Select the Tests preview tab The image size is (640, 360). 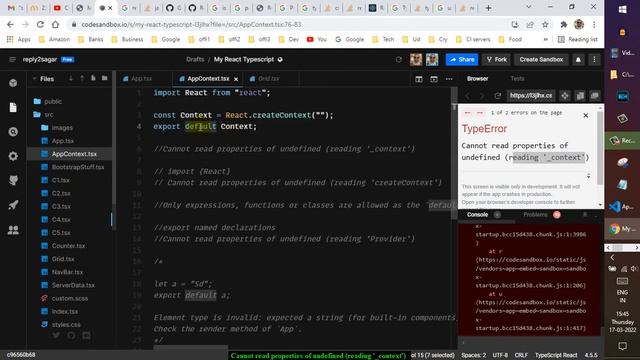(517, 79)
